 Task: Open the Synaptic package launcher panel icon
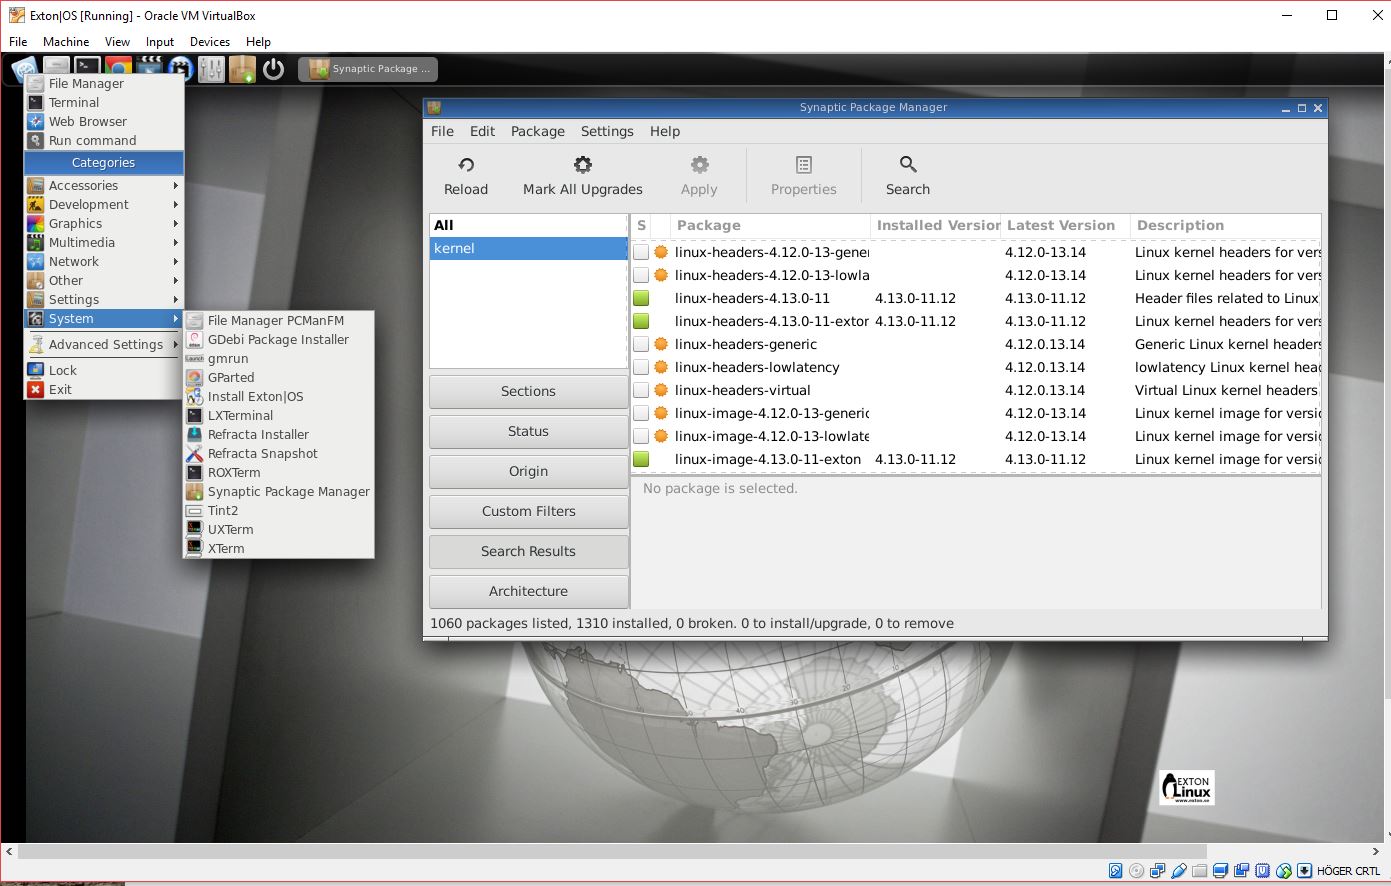pos(242,69)
